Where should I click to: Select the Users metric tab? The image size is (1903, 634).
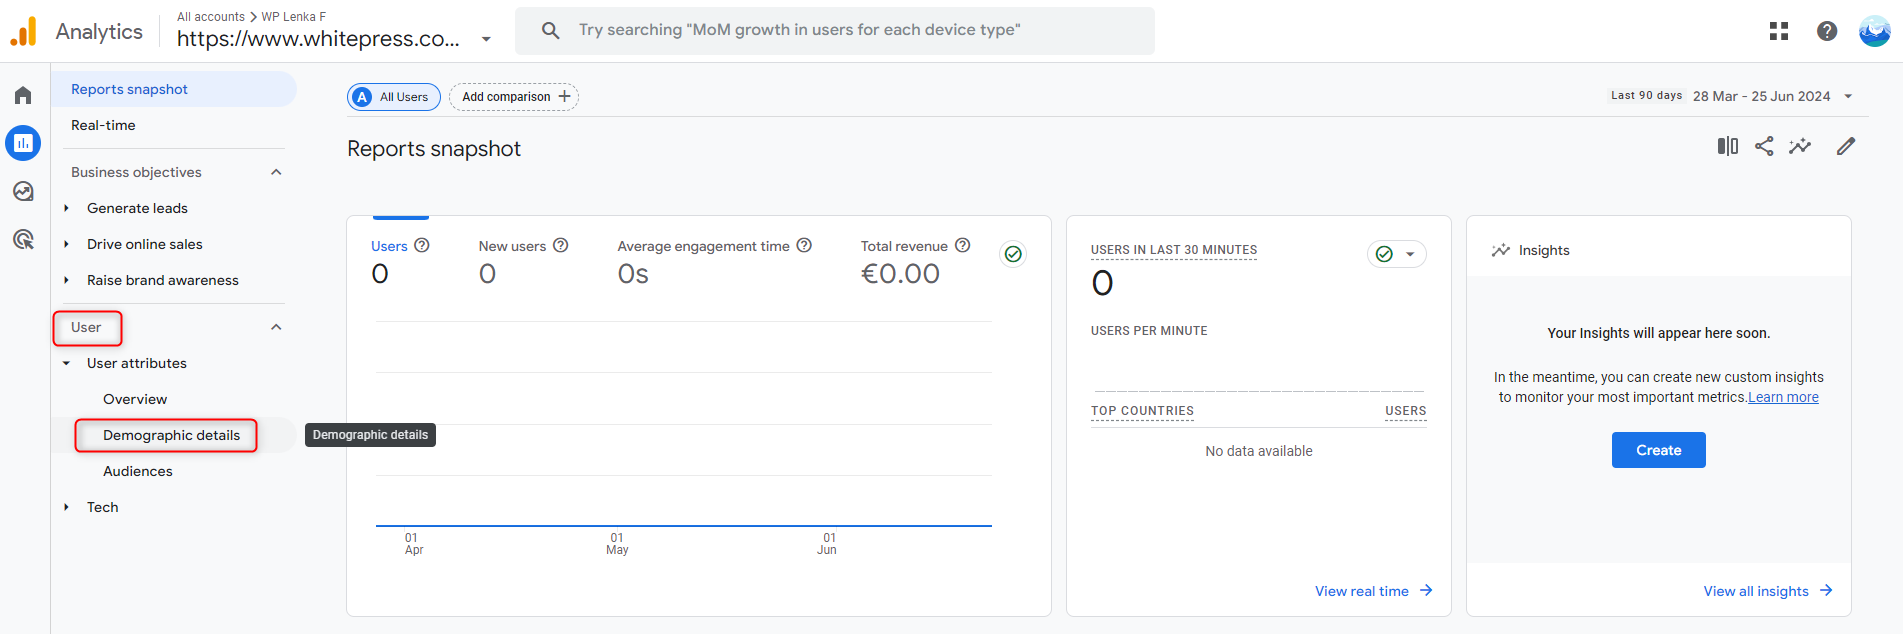400,260
